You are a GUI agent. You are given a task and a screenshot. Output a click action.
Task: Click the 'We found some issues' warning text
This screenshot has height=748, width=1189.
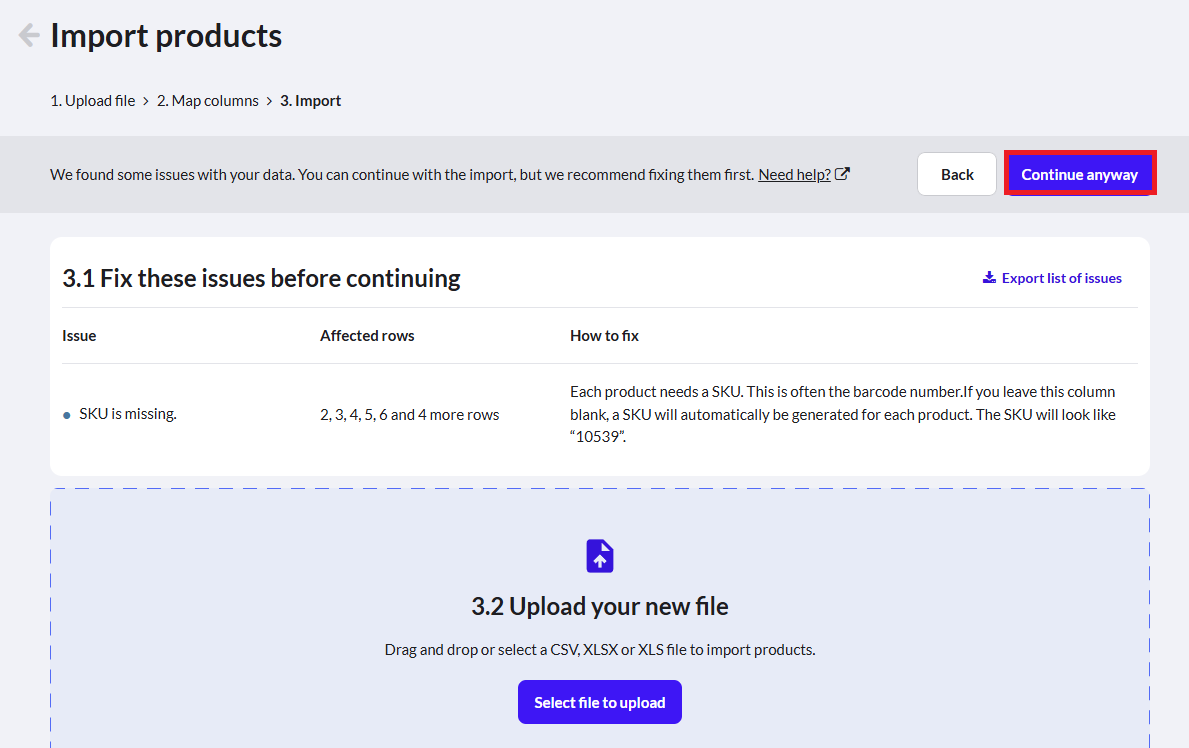pyautogui.click(x=403, y=174)
